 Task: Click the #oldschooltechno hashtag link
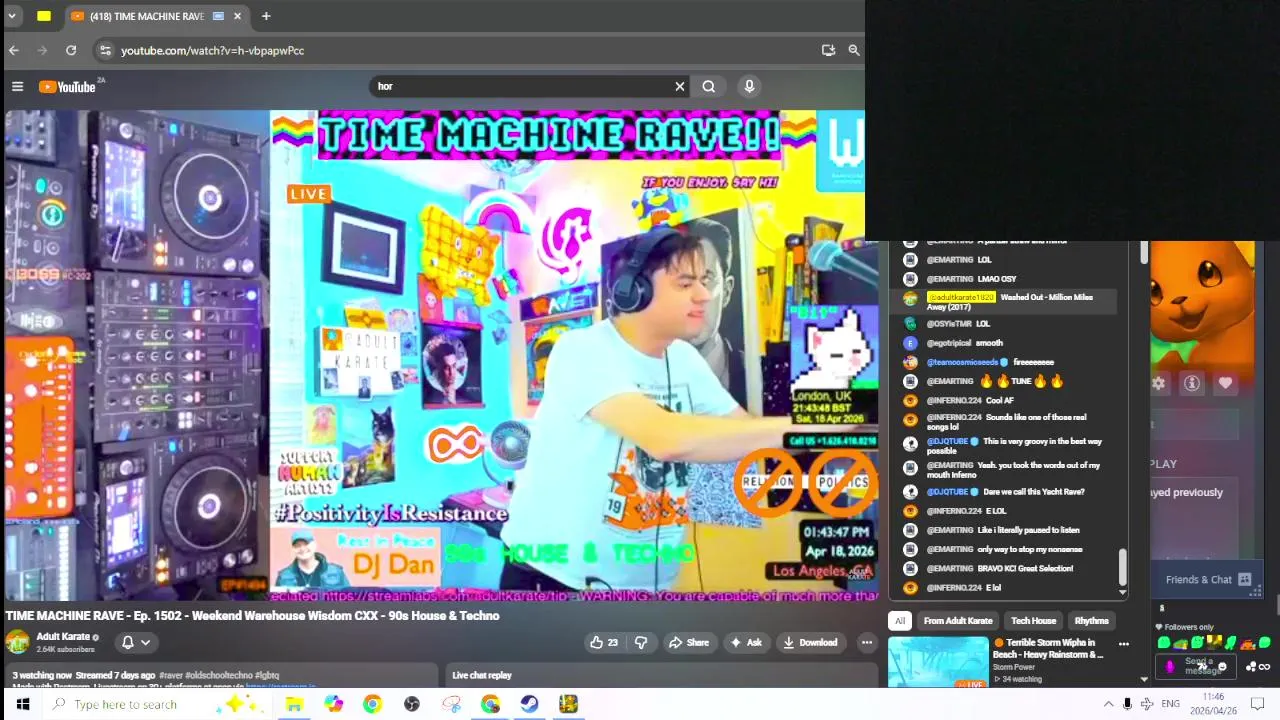point(219,675)
